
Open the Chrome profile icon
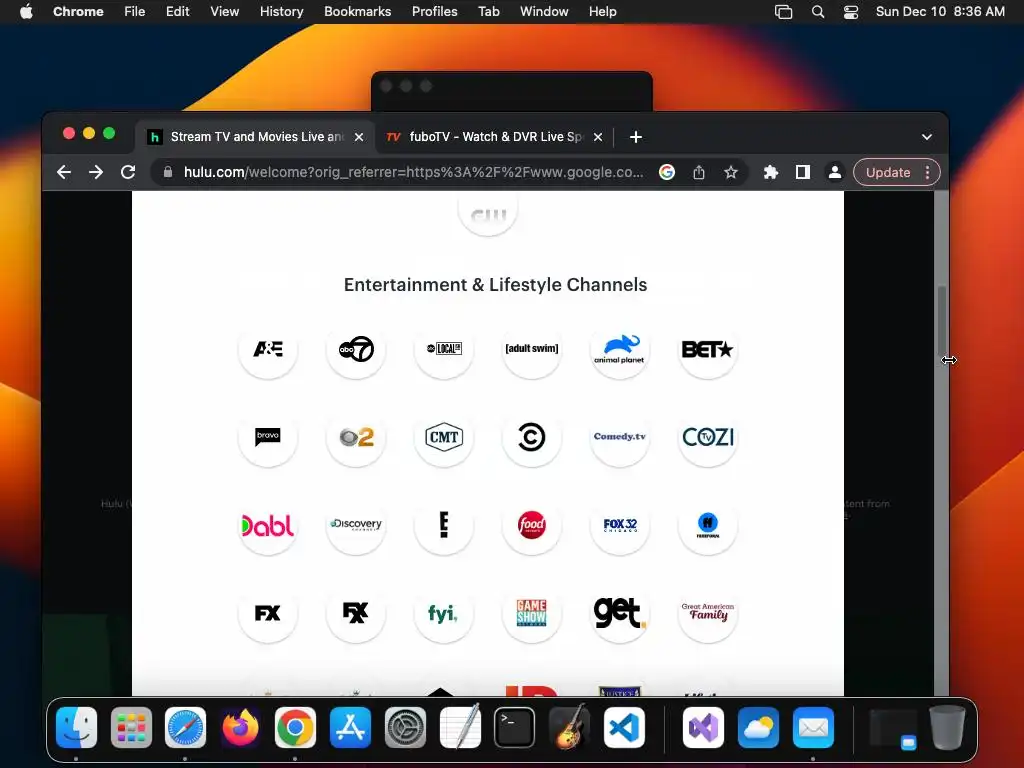click(x=835, y=172)
